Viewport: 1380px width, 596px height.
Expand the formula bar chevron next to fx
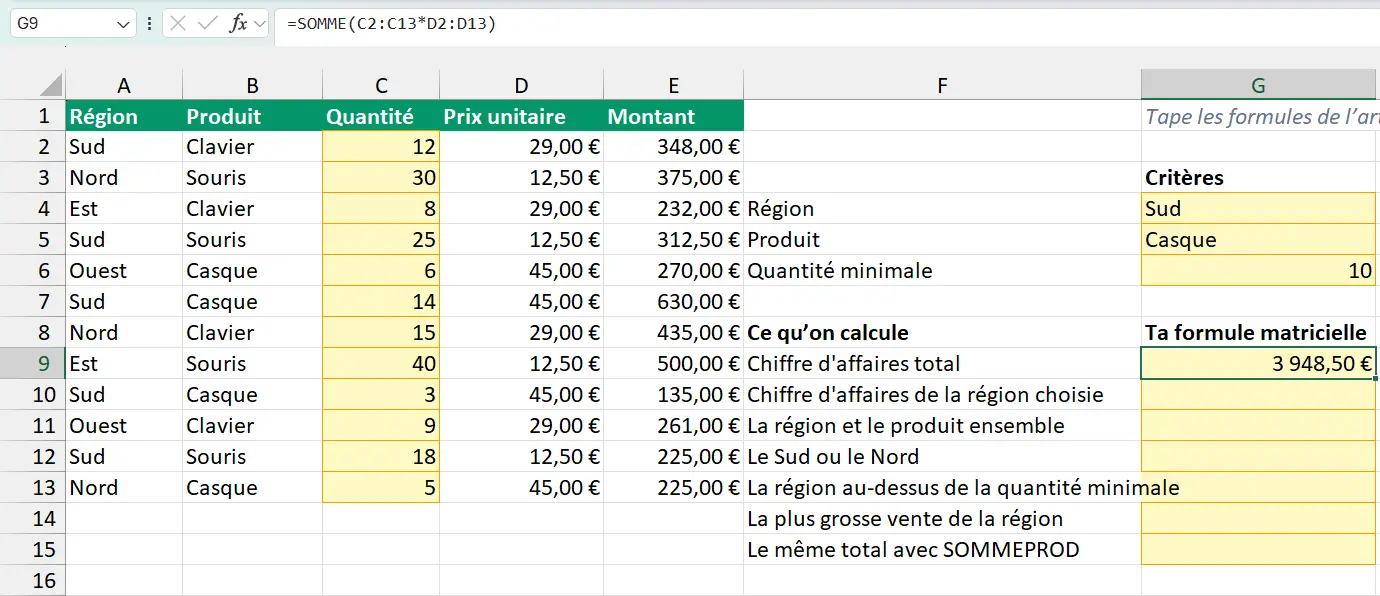[x=260, y=24]
